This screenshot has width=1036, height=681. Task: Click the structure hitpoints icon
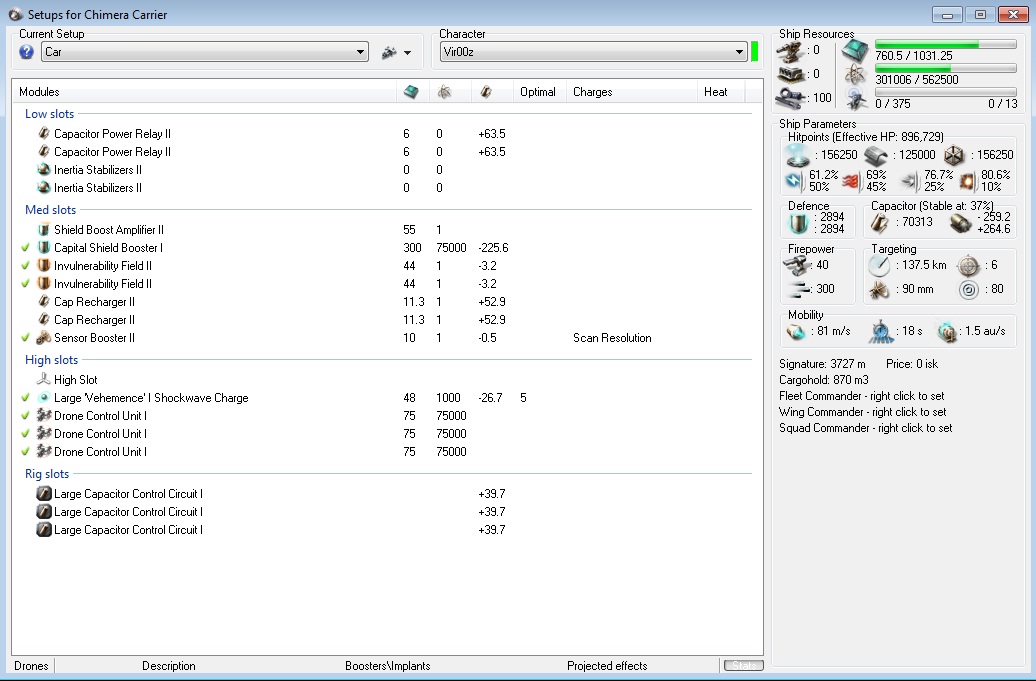[953, 156]
